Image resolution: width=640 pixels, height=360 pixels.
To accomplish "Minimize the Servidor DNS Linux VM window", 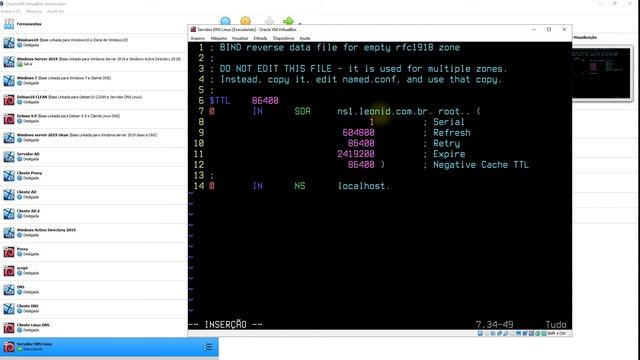I will pos(534,29).
